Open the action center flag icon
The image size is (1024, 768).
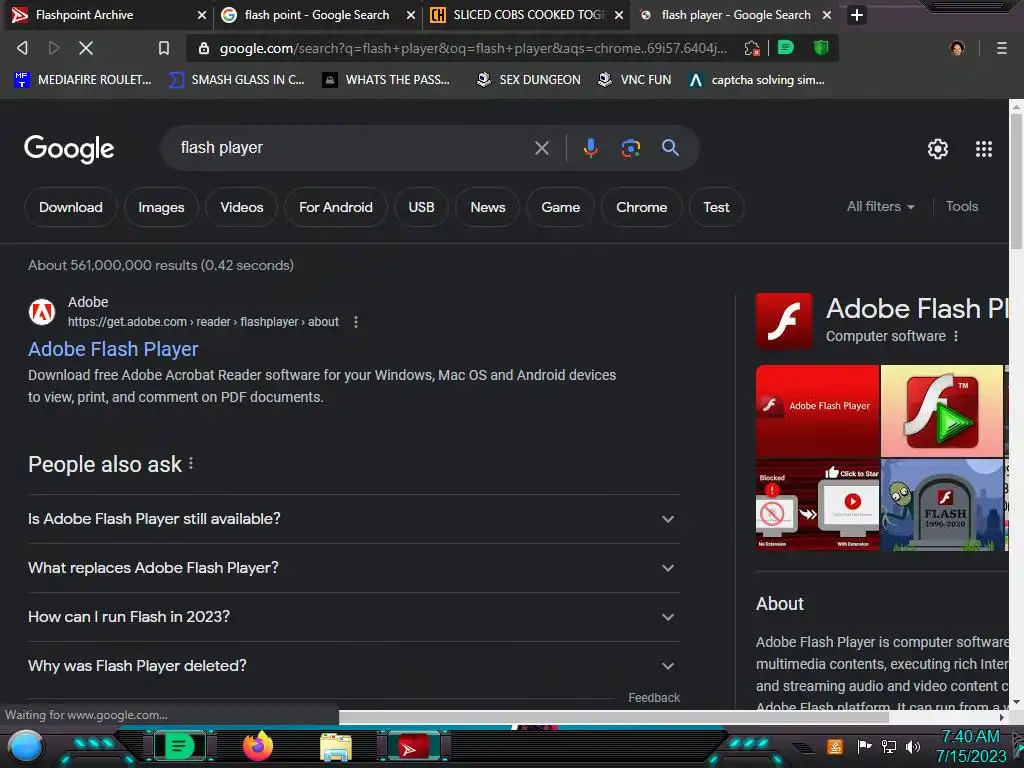[864, 746]
